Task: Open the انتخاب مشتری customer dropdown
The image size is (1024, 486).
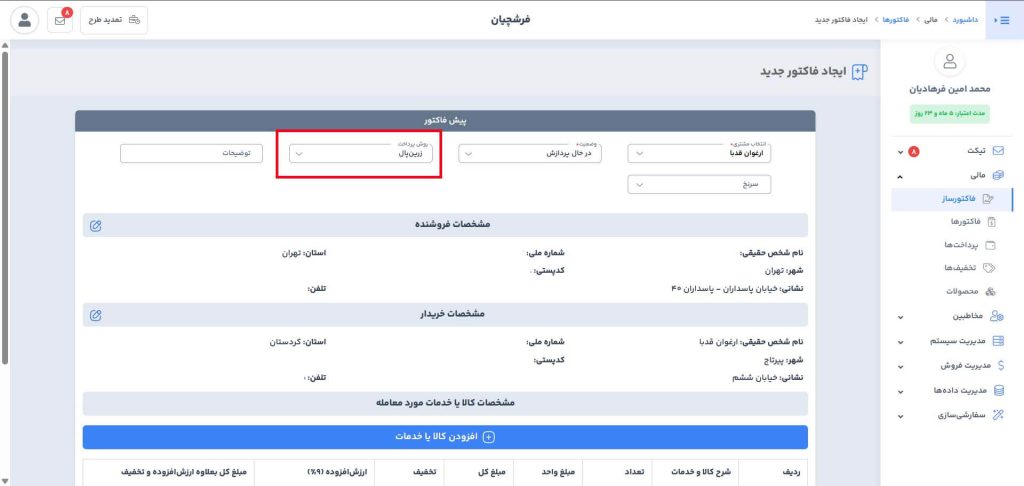Action: [700, 154]
